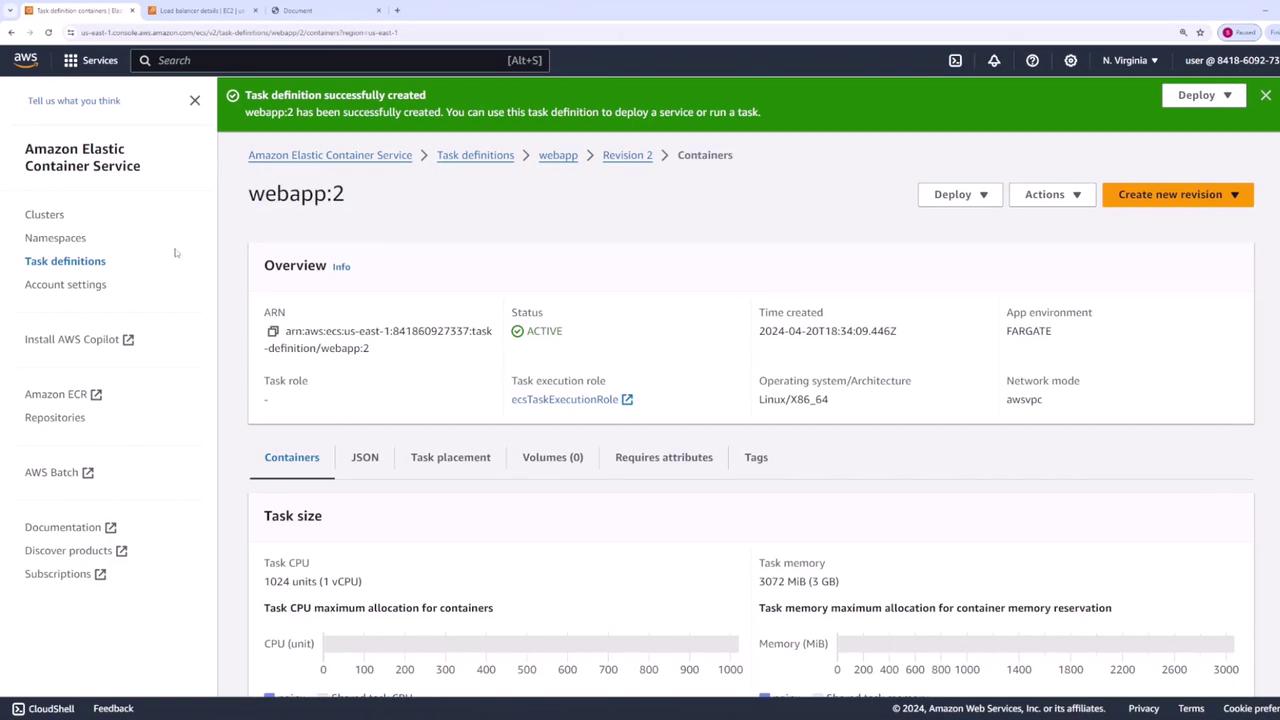Click the CPU (unit) allocation bar
Image resolution: width=1280 pixels, height=720 pixels.
(x=531, y=644)
